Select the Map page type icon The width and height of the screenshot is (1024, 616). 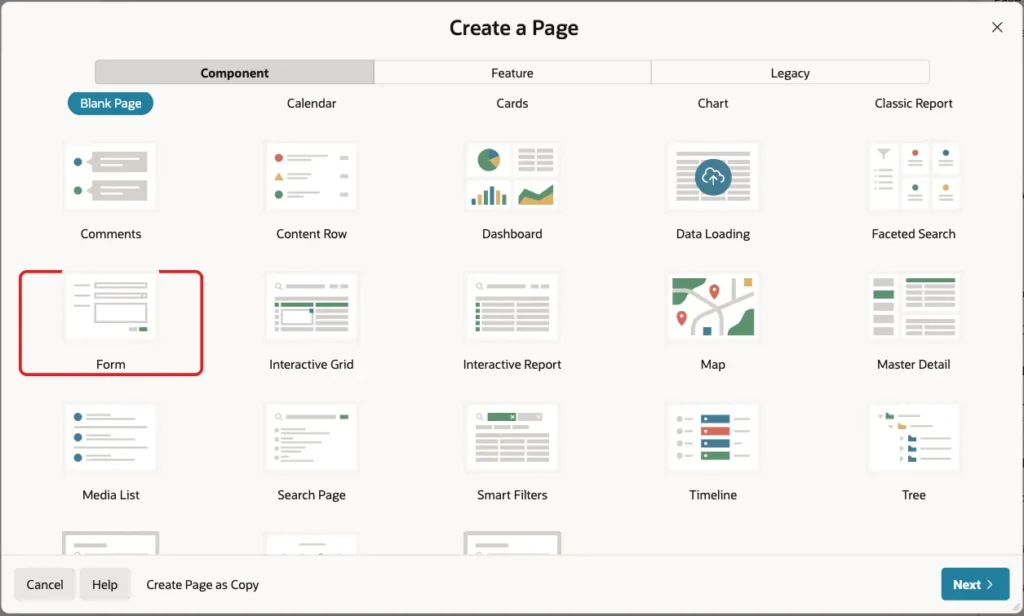pyautogui.click(x=712, y=307)
